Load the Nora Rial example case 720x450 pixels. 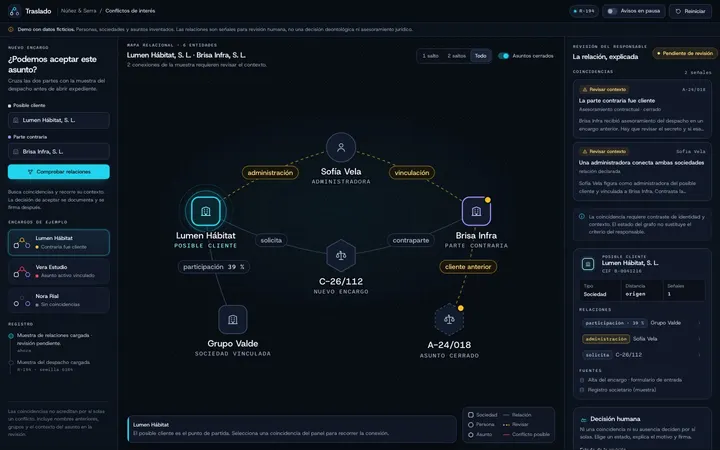click(59, 300)
